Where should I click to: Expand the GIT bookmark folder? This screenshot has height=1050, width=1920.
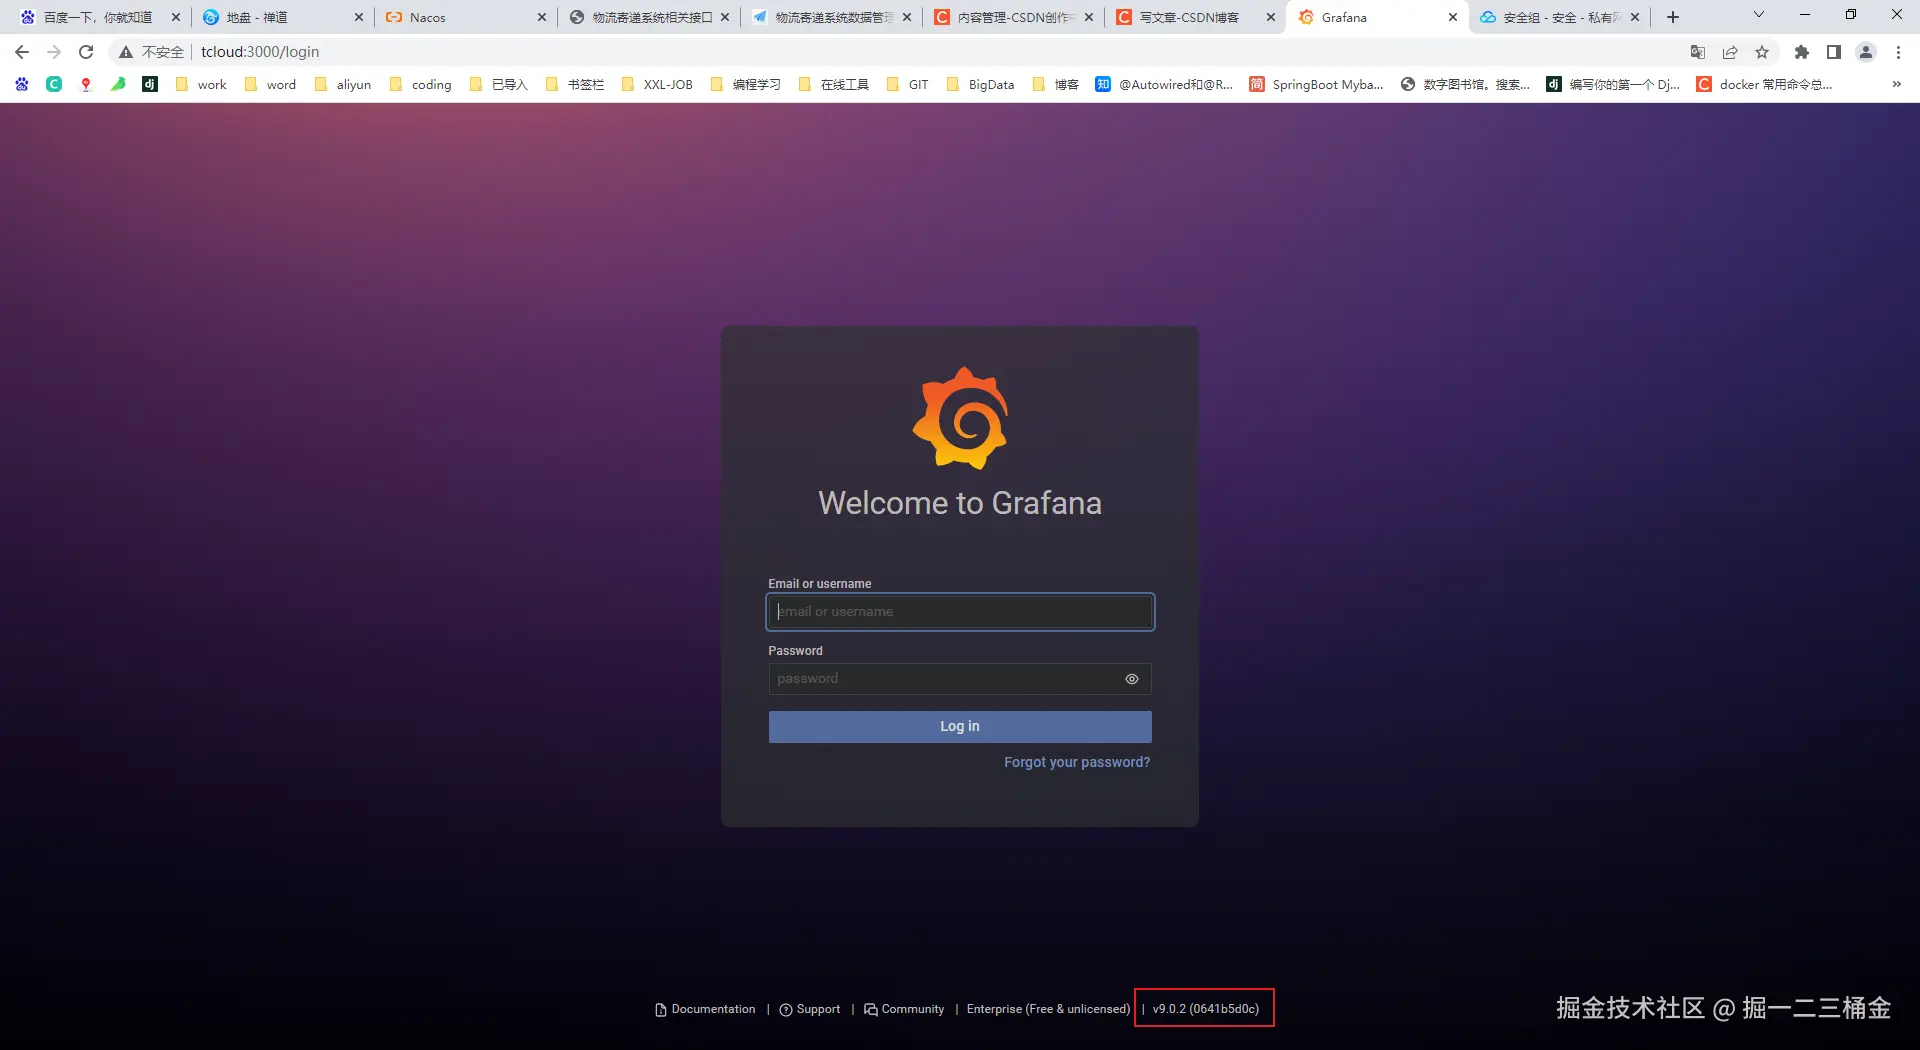pyautogui.click(x=908, y=85)
